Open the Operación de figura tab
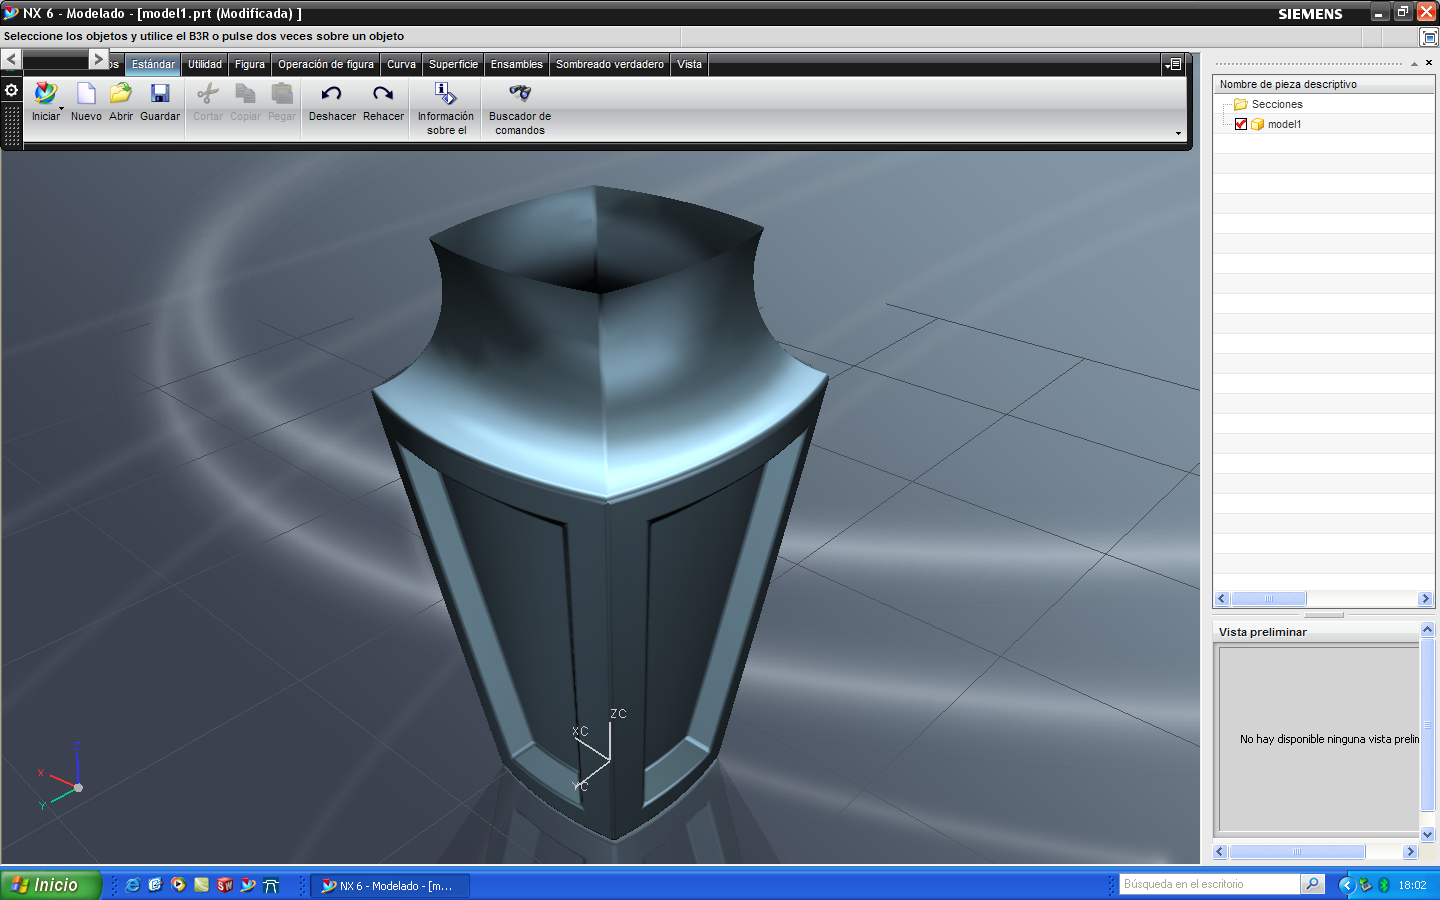The width and height of the screenshot is (1440, 900). [x=326, y=64]
